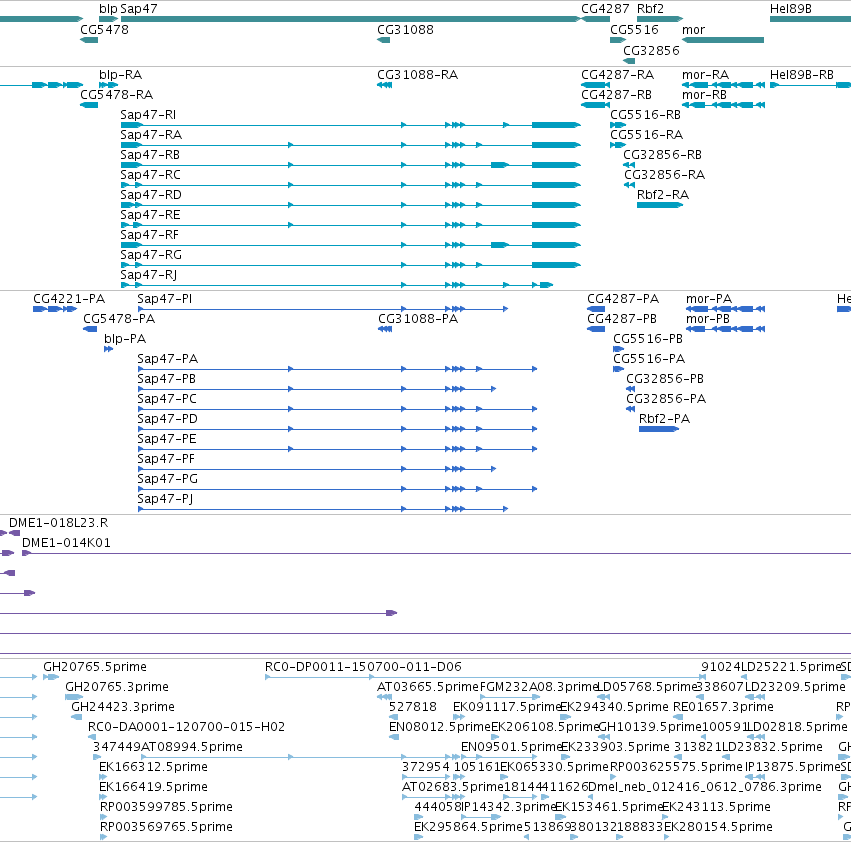Click transcript CG5478-RA
Screen dimensions: 851x842
(x=89, y=105)
